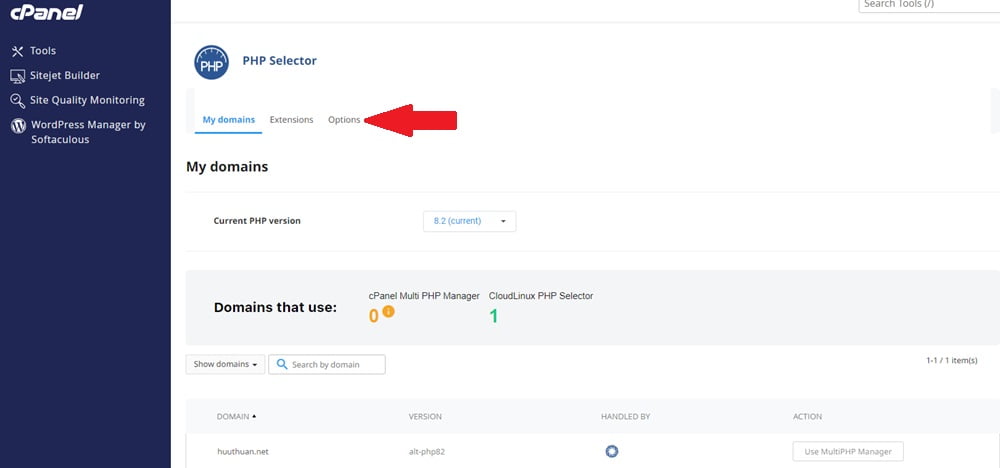The image size is (1000, 468).
Task: Click the WordPress logo icon in sidebar
Action: coord(18,126)
